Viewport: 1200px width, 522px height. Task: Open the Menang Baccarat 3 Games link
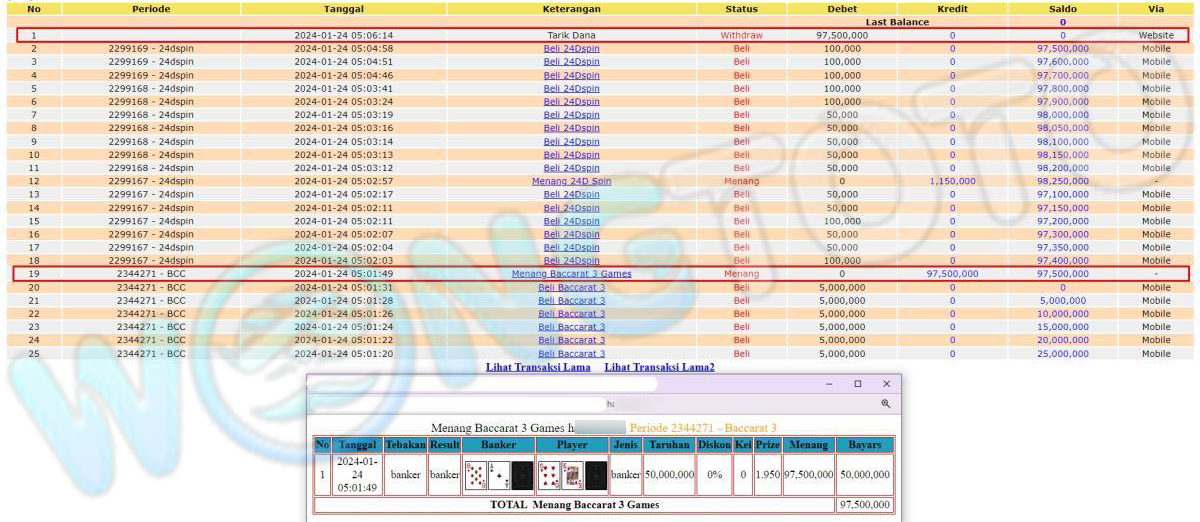[571, 274]
